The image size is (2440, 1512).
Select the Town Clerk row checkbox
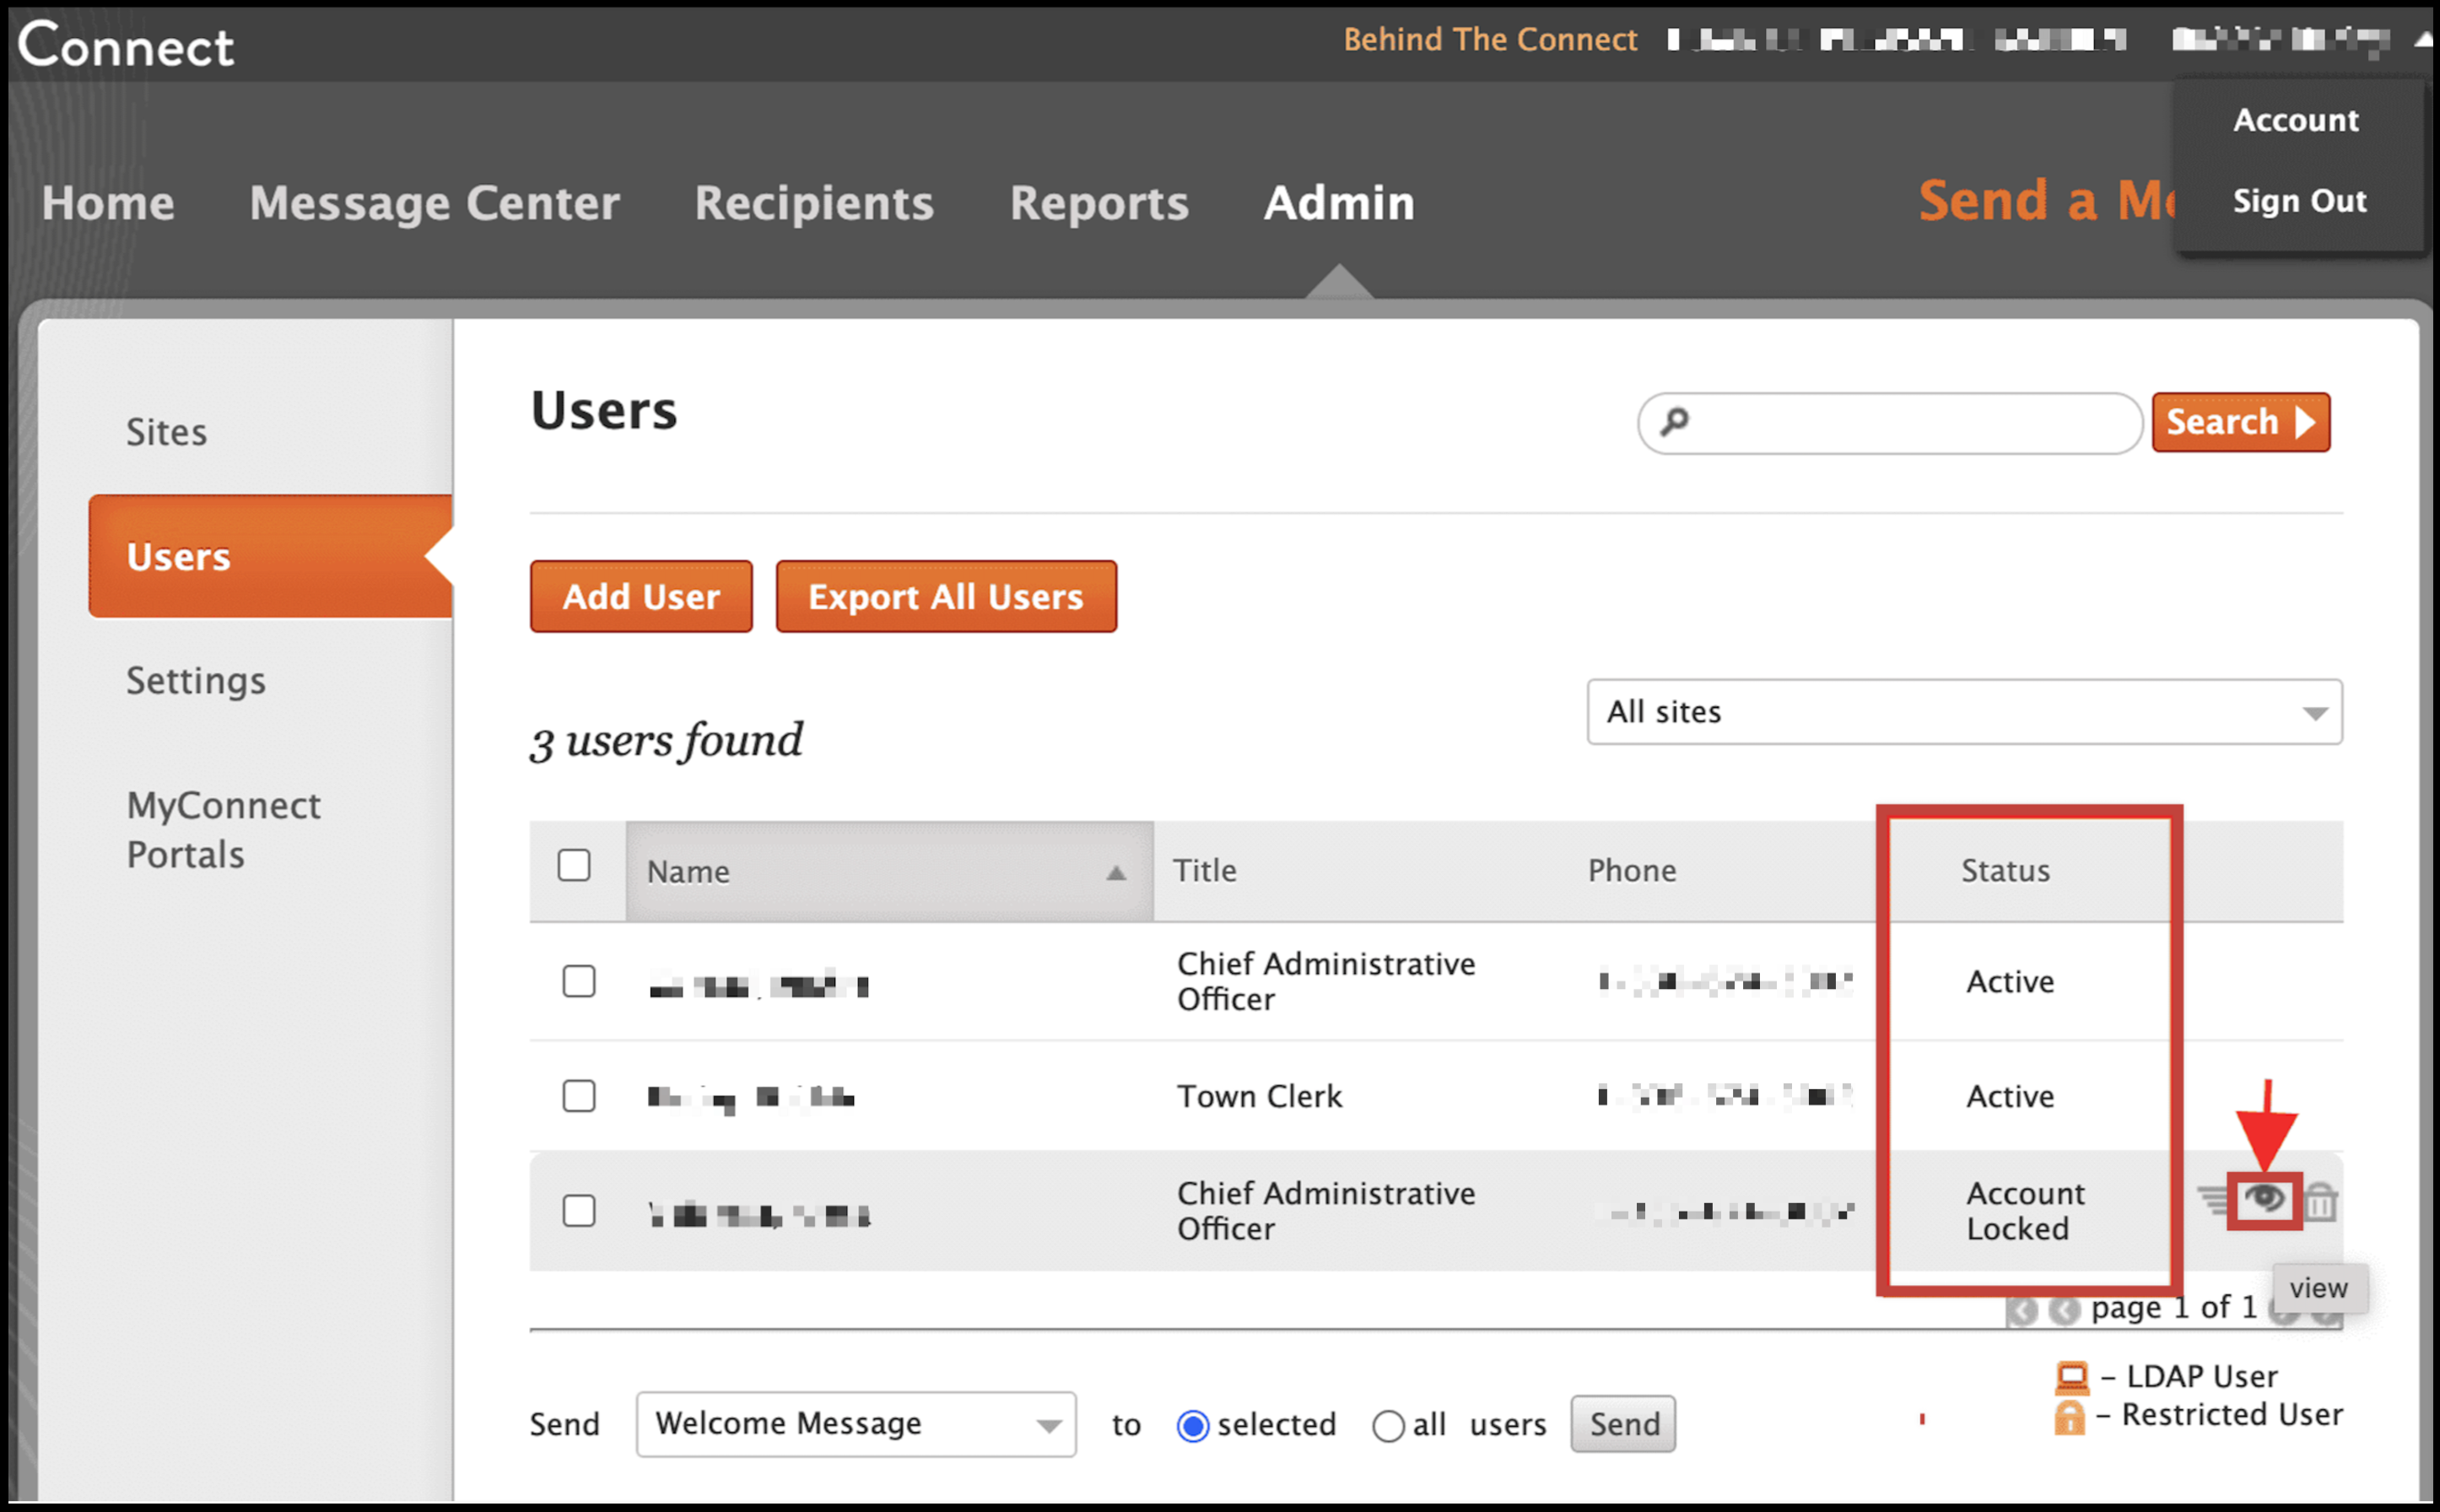coord(578,1096)
